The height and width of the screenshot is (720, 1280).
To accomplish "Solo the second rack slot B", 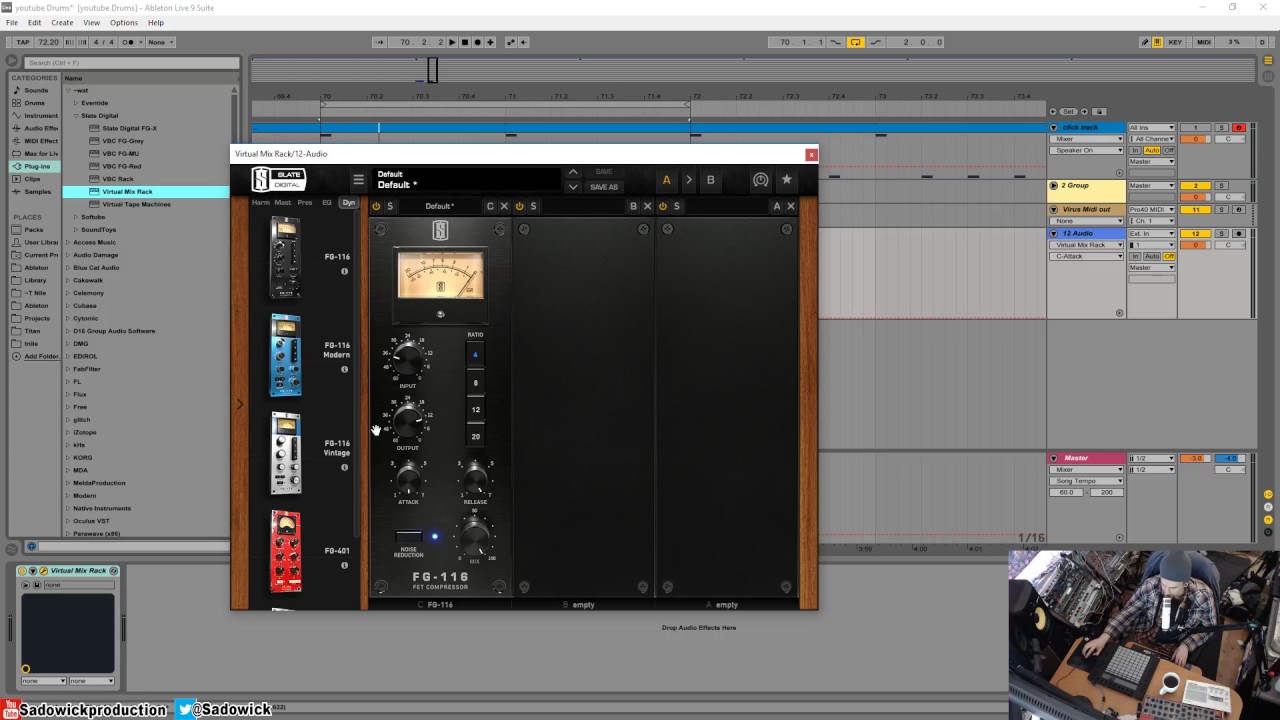I will (x=533, y=206).
